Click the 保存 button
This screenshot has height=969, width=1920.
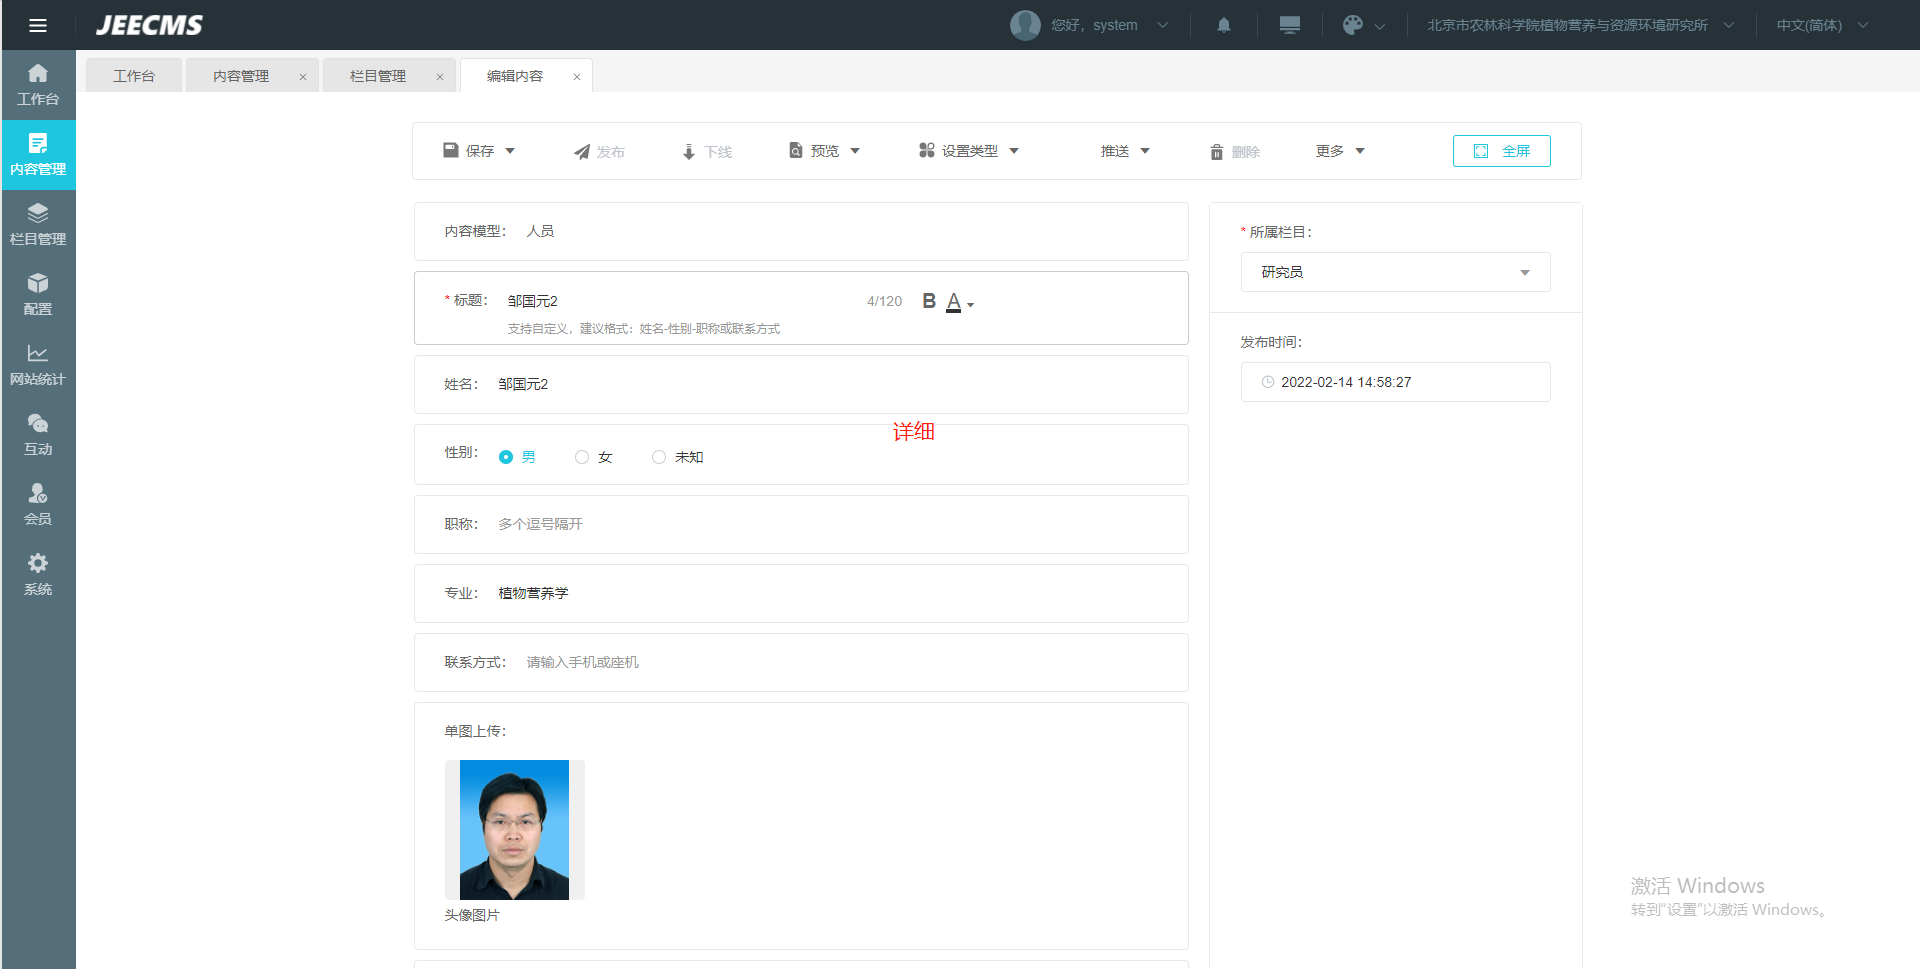tap(470, 151)
